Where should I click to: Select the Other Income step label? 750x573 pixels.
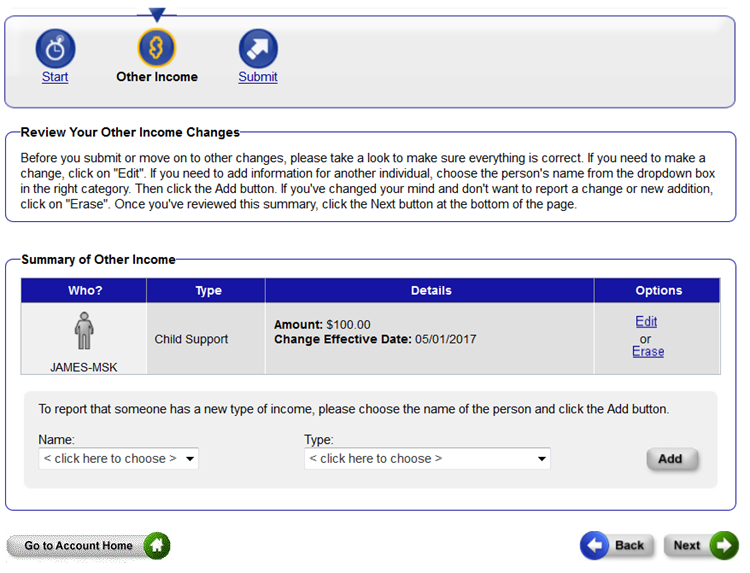tap(157, 77)
